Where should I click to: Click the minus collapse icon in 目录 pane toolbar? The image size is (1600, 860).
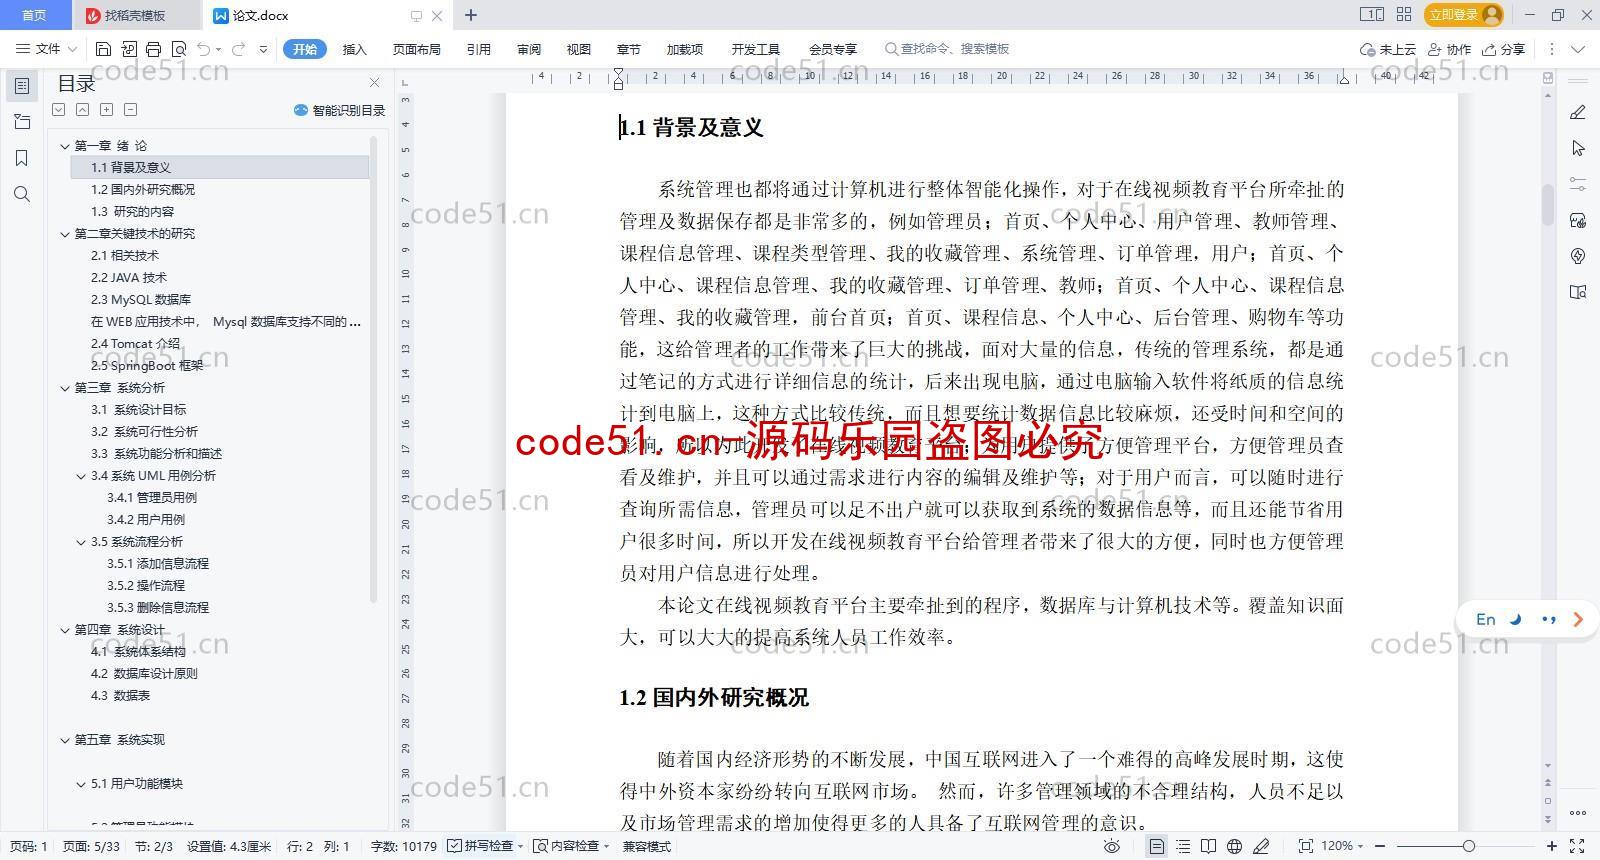(x=130, y=110)
